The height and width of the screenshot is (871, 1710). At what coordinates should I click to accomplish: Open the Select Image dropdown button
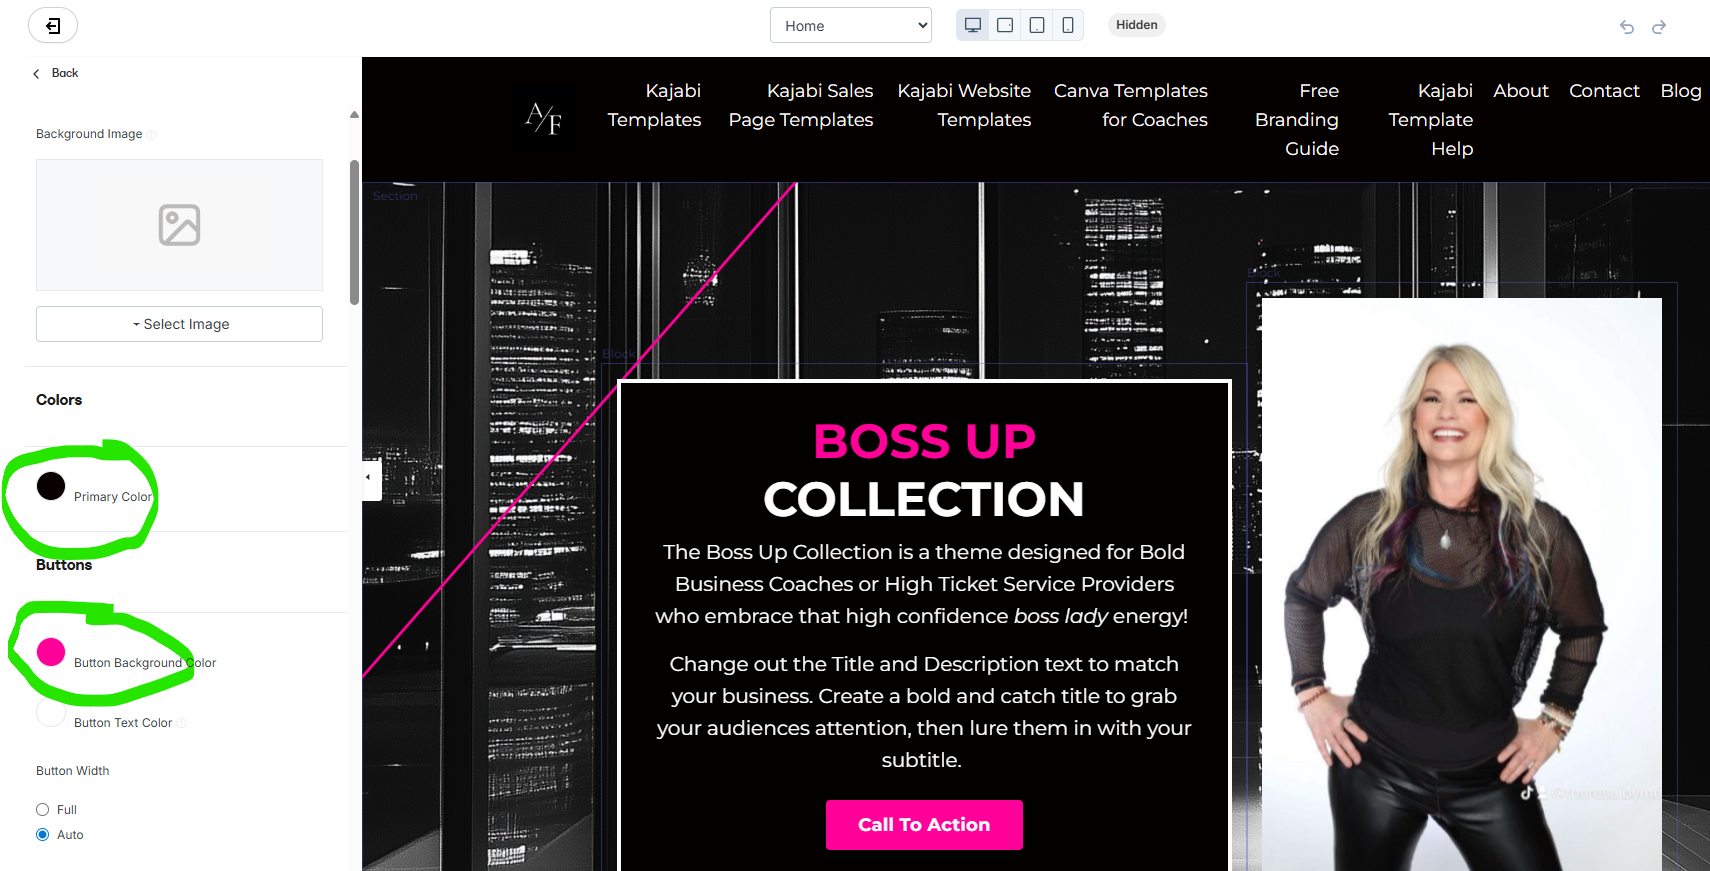coord(179,324)
